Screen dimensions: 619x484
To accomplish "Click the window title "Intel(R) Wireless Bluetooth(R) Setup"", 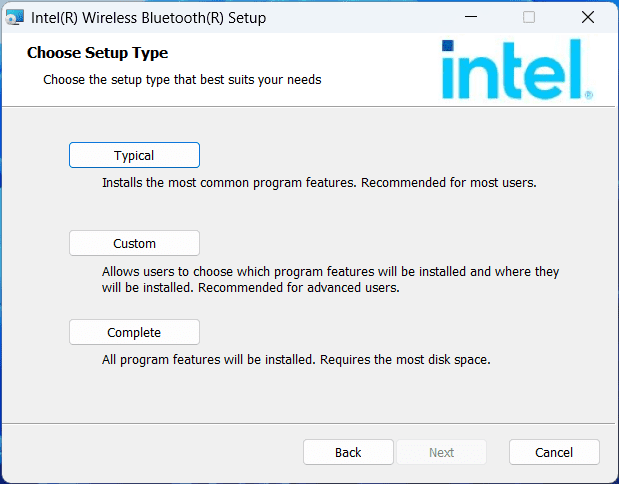I will [148, 17].
